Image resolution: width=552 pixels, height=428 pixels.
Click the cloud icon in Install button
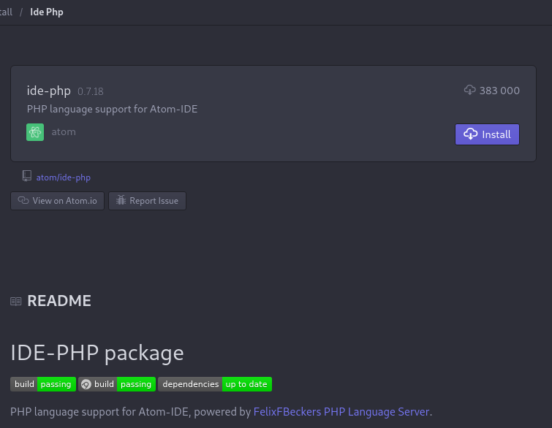470,134
